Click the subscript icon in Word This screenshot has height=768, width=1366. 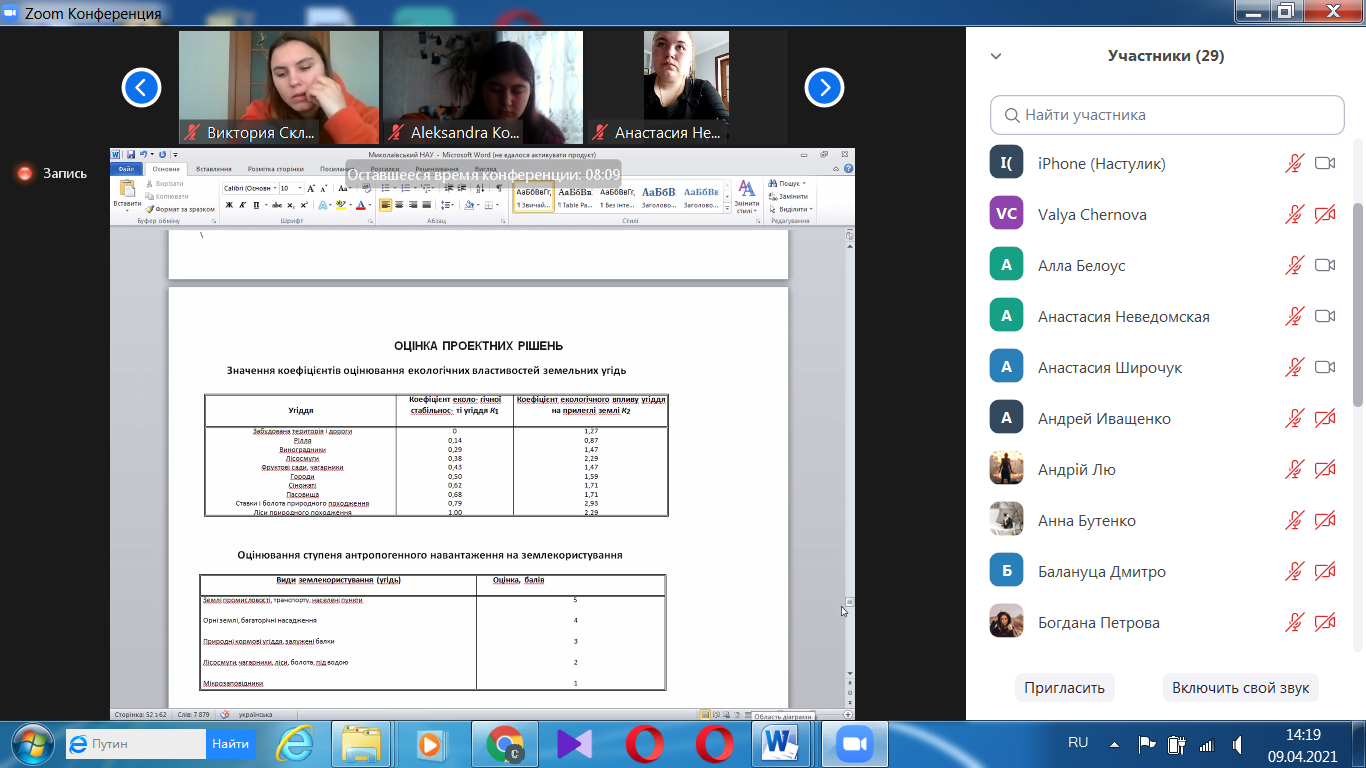291,205
